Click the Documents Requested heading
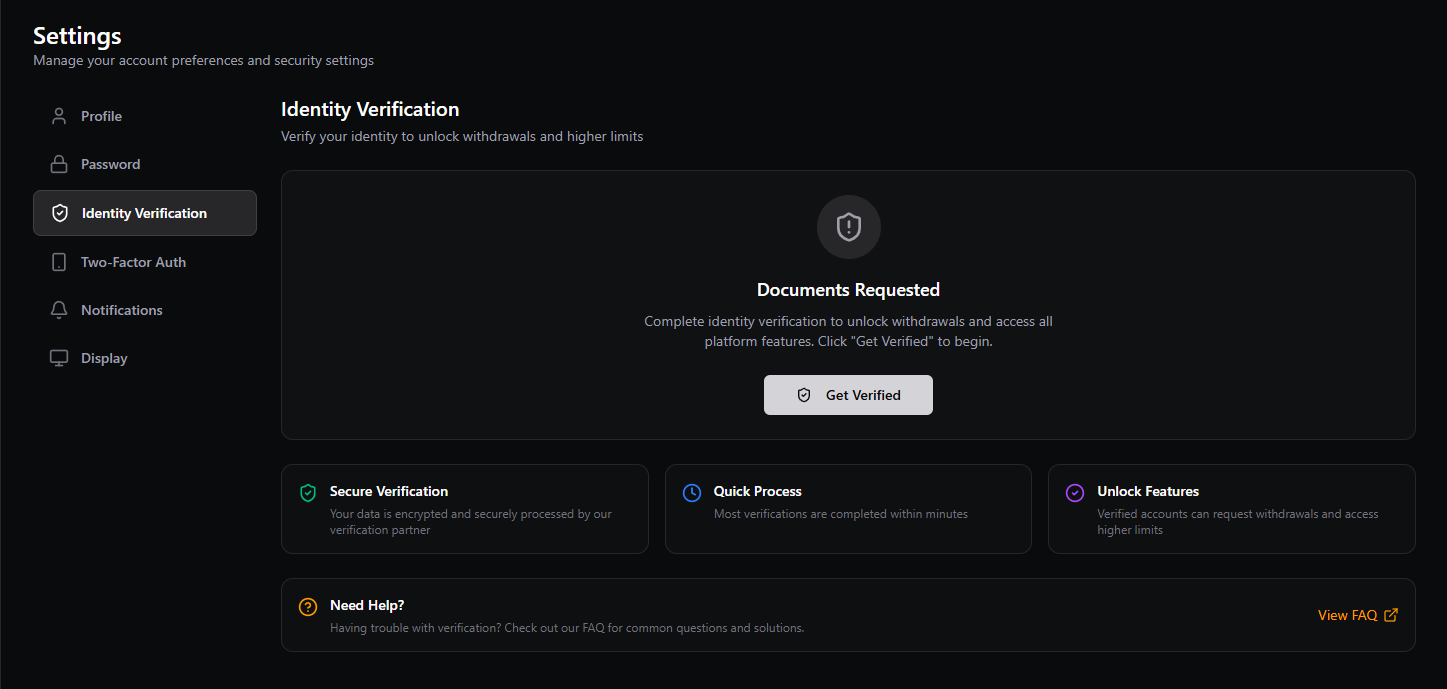The width and height of the screenshot is (1447, 689). (848, 290)
